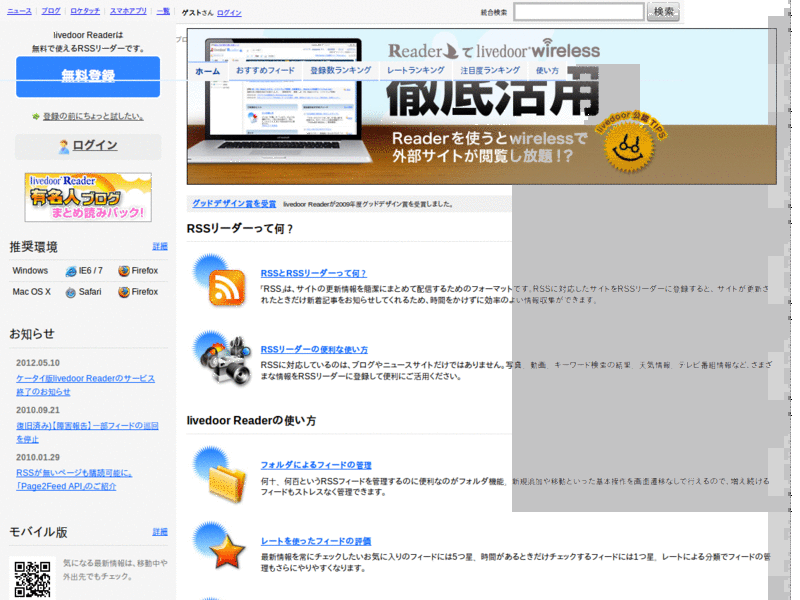Click the ブログ top link
This screenshot has width=800, height=600.
click(51, 11)
